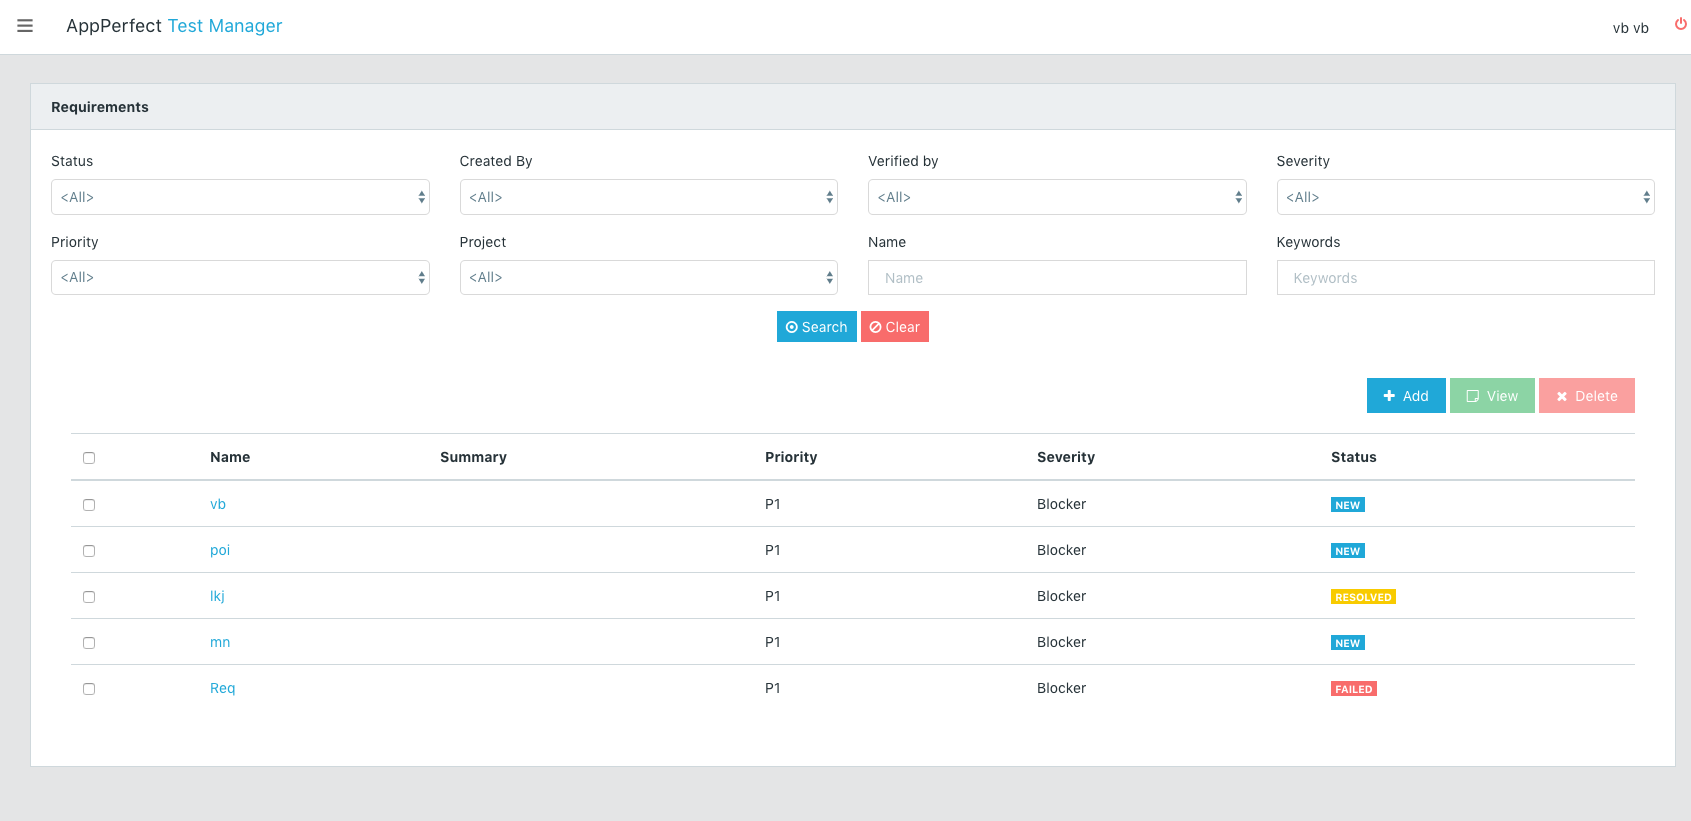Open the Project filter dropdown
This screenshot has width=1691, height=821.
point(648,277)
